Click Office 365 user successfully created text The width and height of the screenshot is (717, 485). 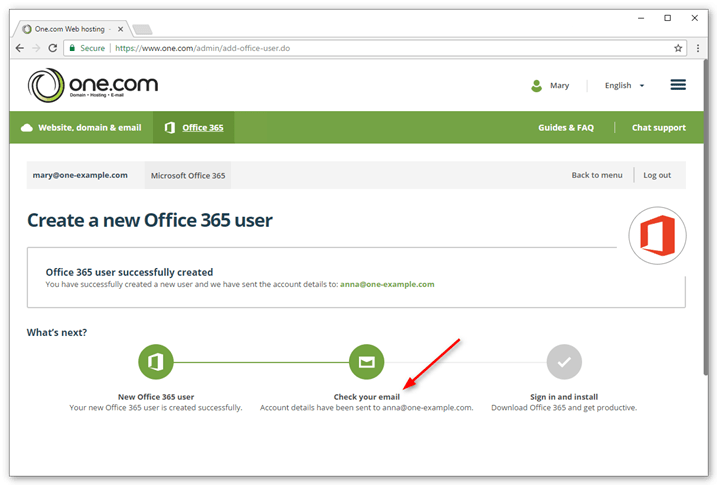pos(129,272)
